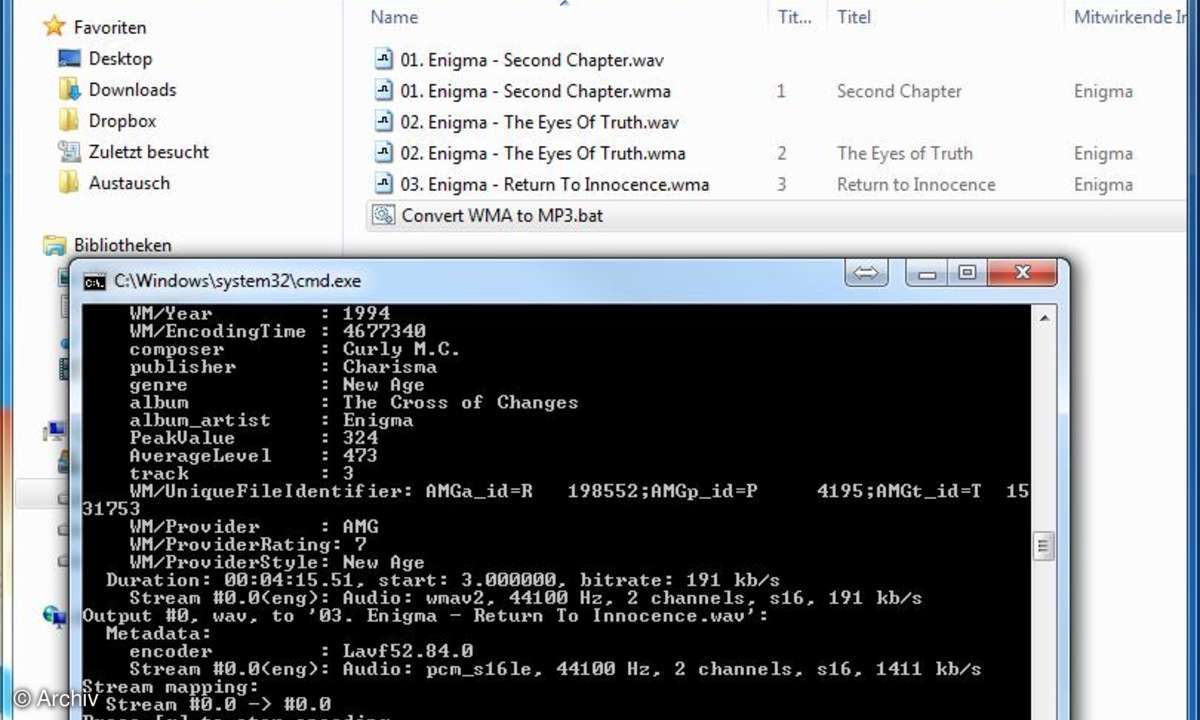Open the Bibliotheken library icon

[54, 245]
